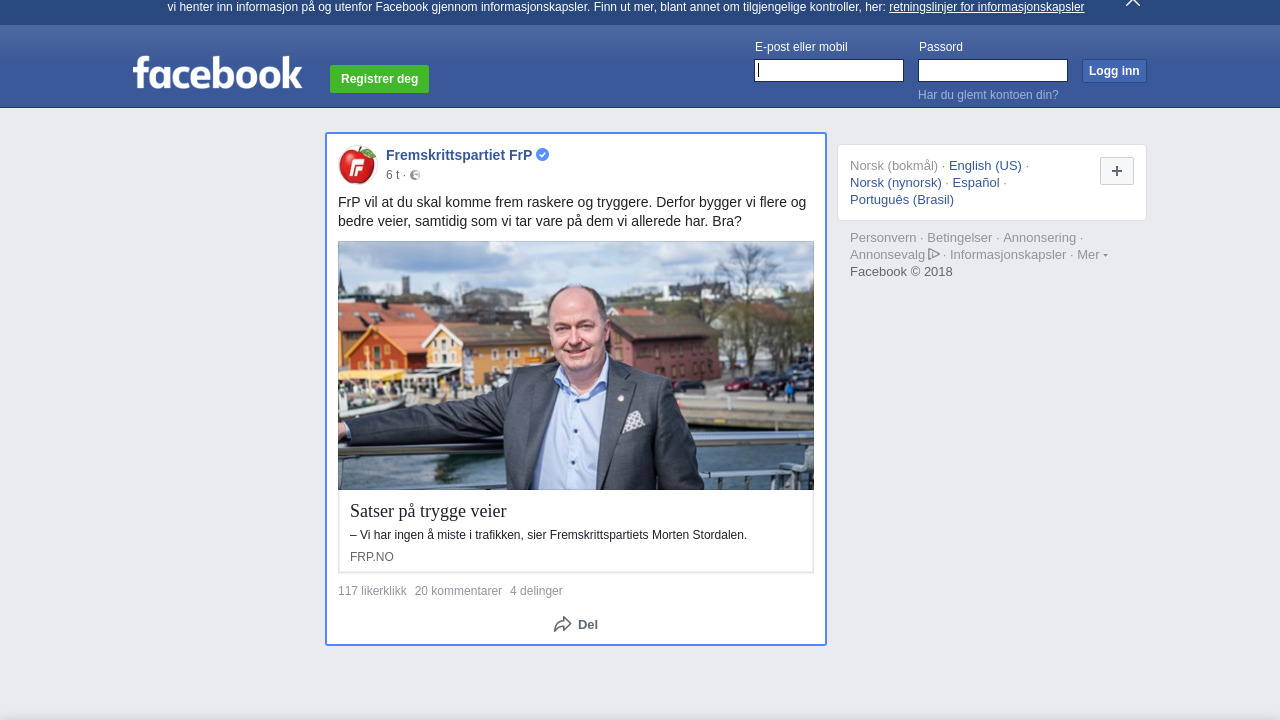Open Fremskrittspartiet FrP page name link

(459, 155)
